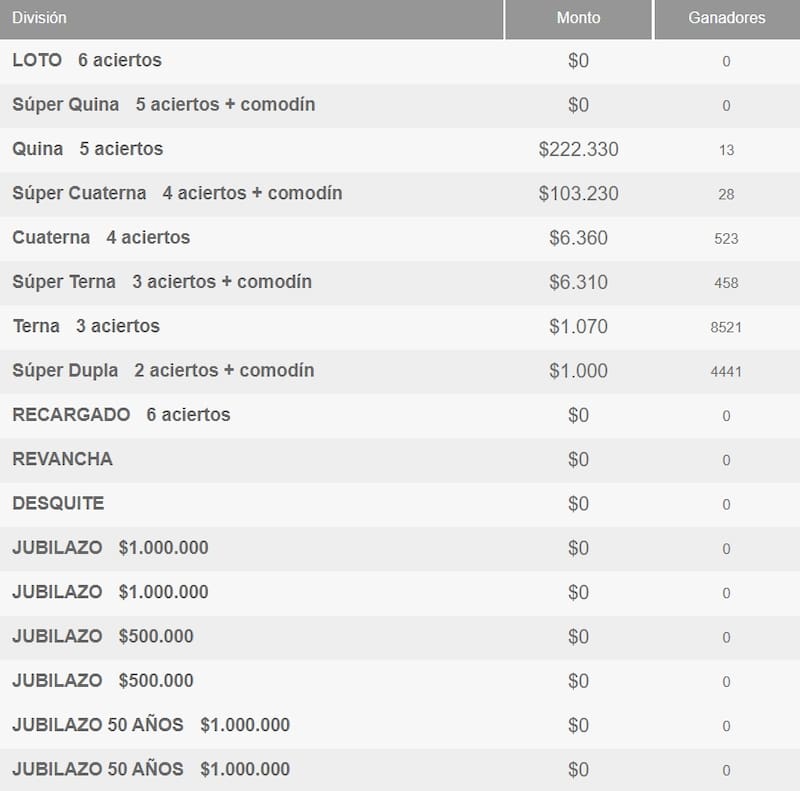Select the DESQUITE row label
800x791 pixels.
click(x=58, y=503)
